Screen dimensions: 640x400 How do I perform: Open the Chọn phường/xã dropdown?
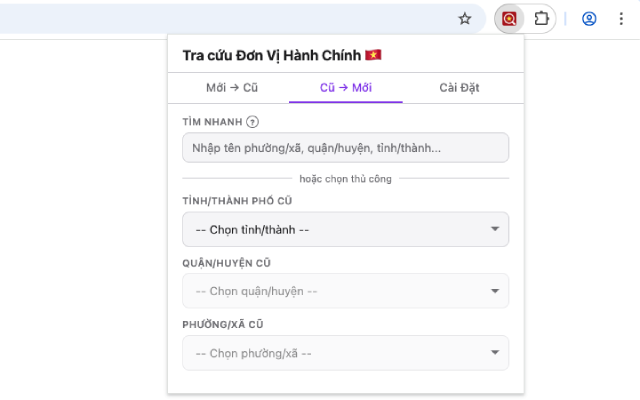pos(345,353)
